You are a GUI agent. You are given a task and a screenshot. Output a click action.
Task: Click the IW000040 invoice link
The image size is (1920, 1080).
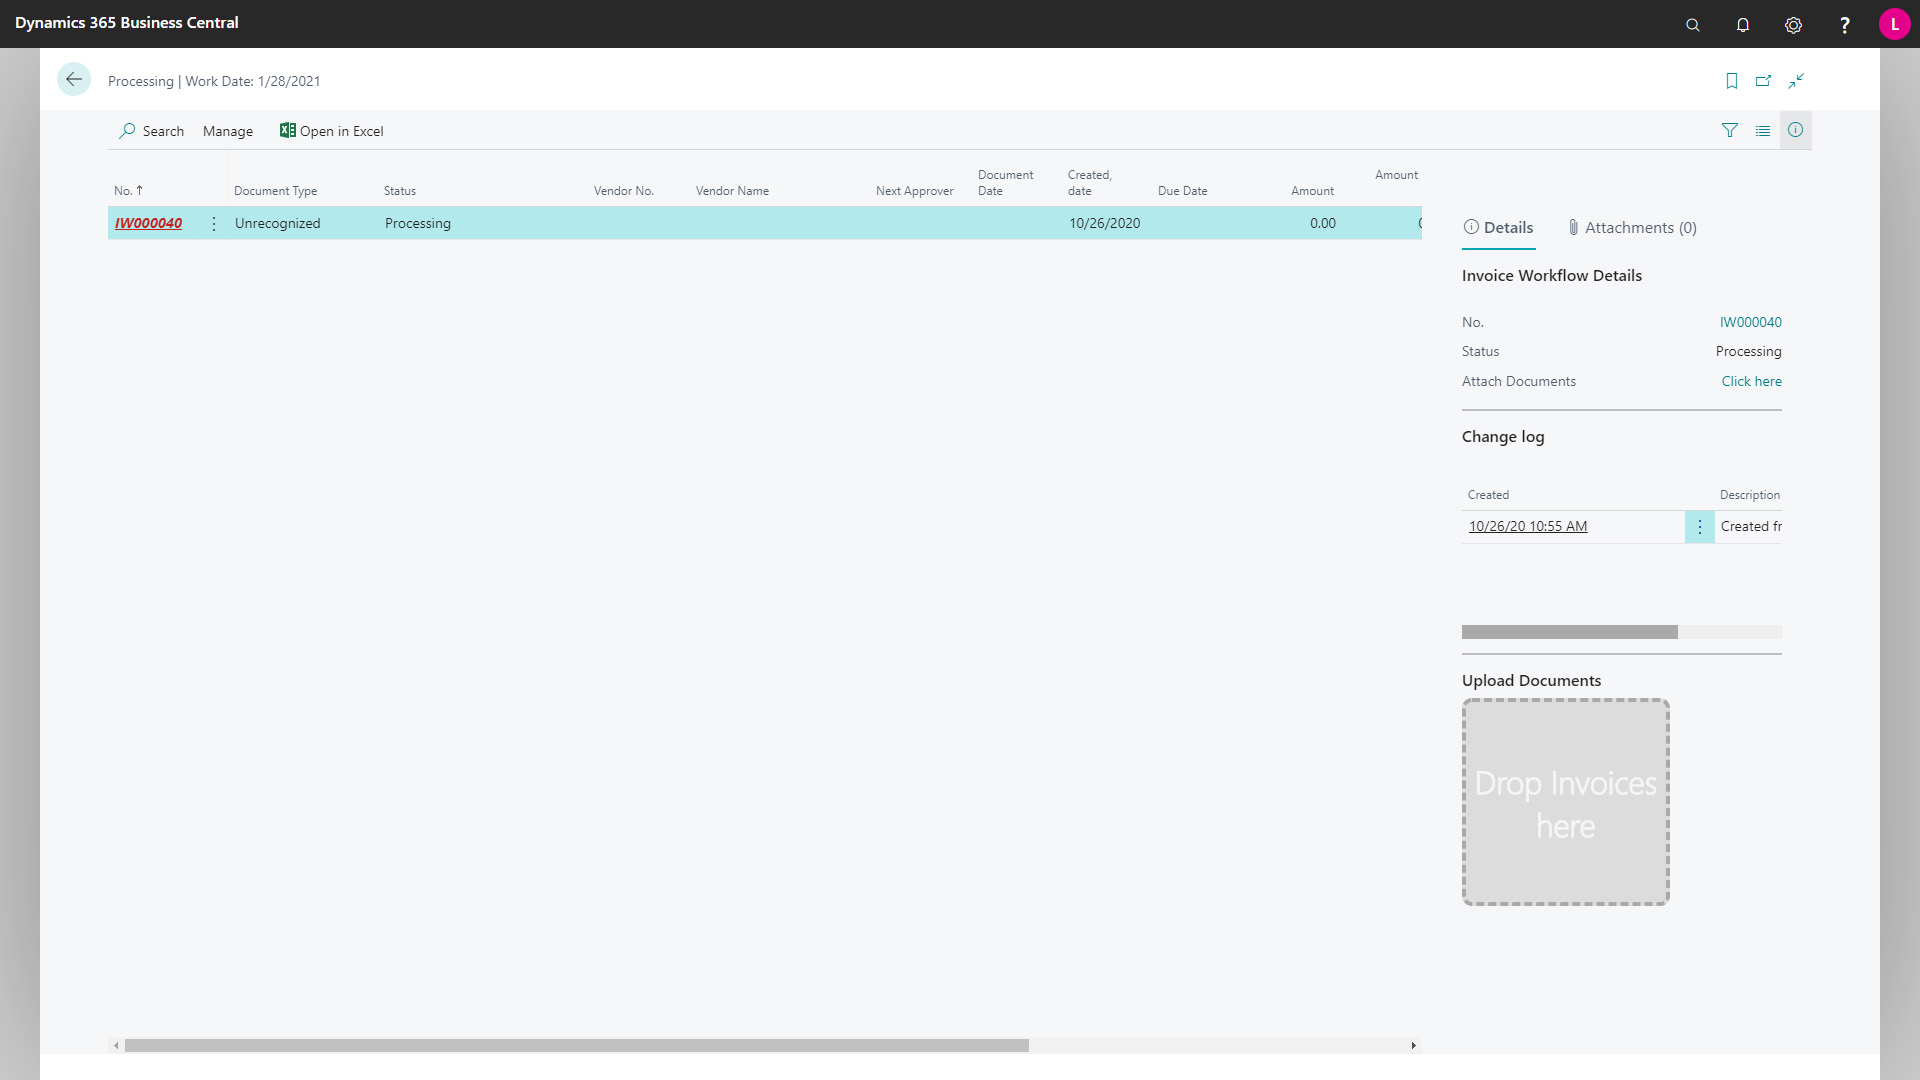(x=148, y=223)
